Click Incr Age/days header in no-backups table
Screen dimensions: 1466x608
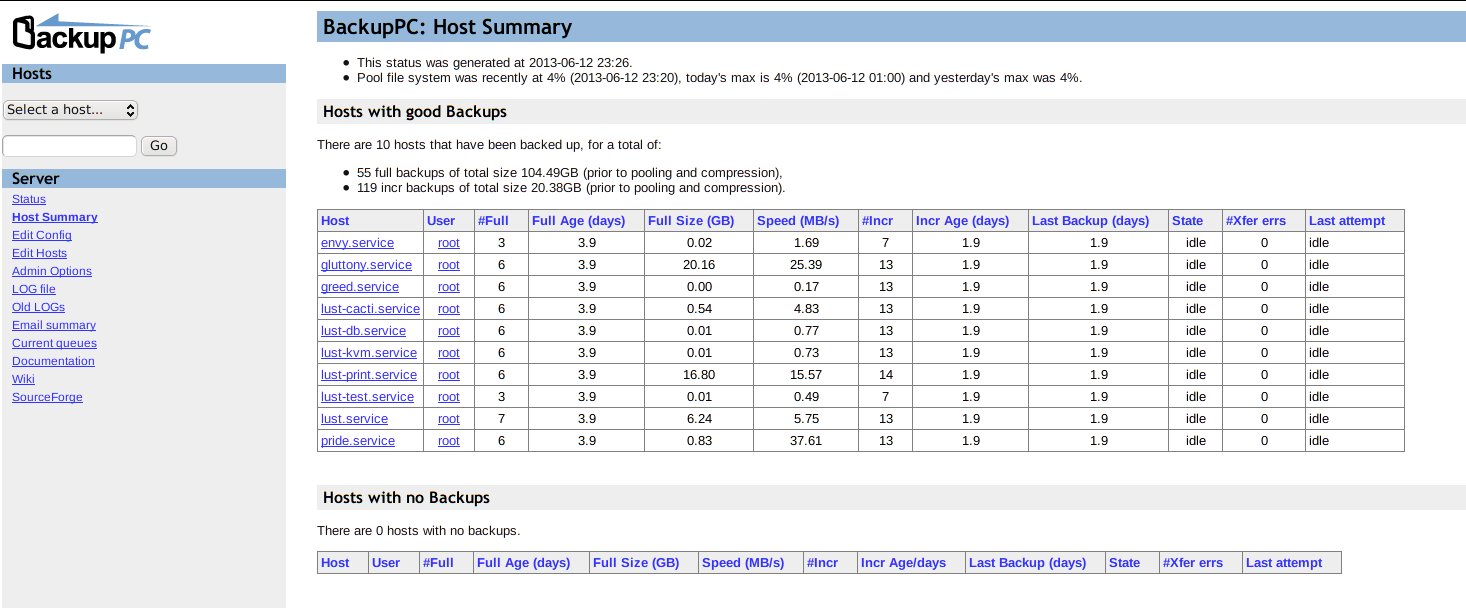(903, 563)
